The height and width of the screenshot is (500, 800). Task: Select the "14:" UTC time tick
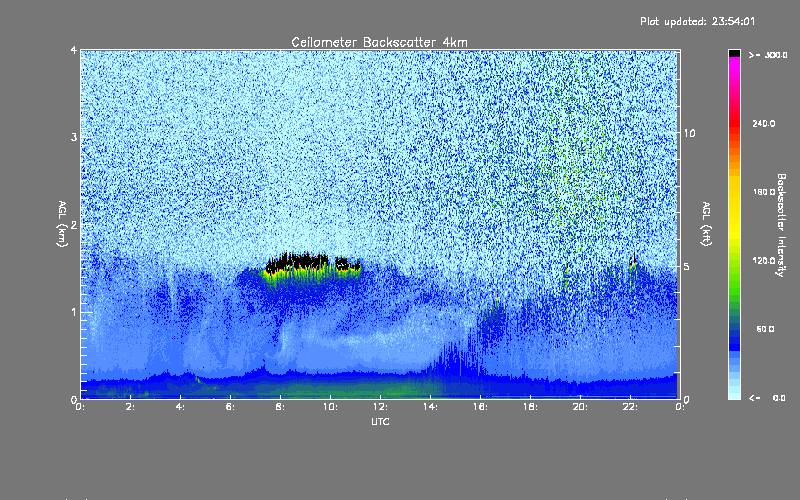[x=430, y=407]
